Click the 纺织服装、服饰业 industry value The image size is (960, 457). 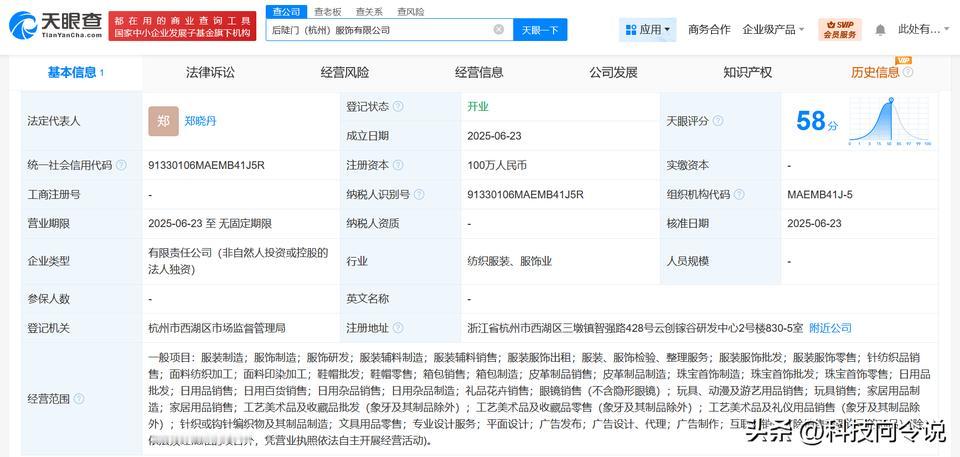pos(509,261)
